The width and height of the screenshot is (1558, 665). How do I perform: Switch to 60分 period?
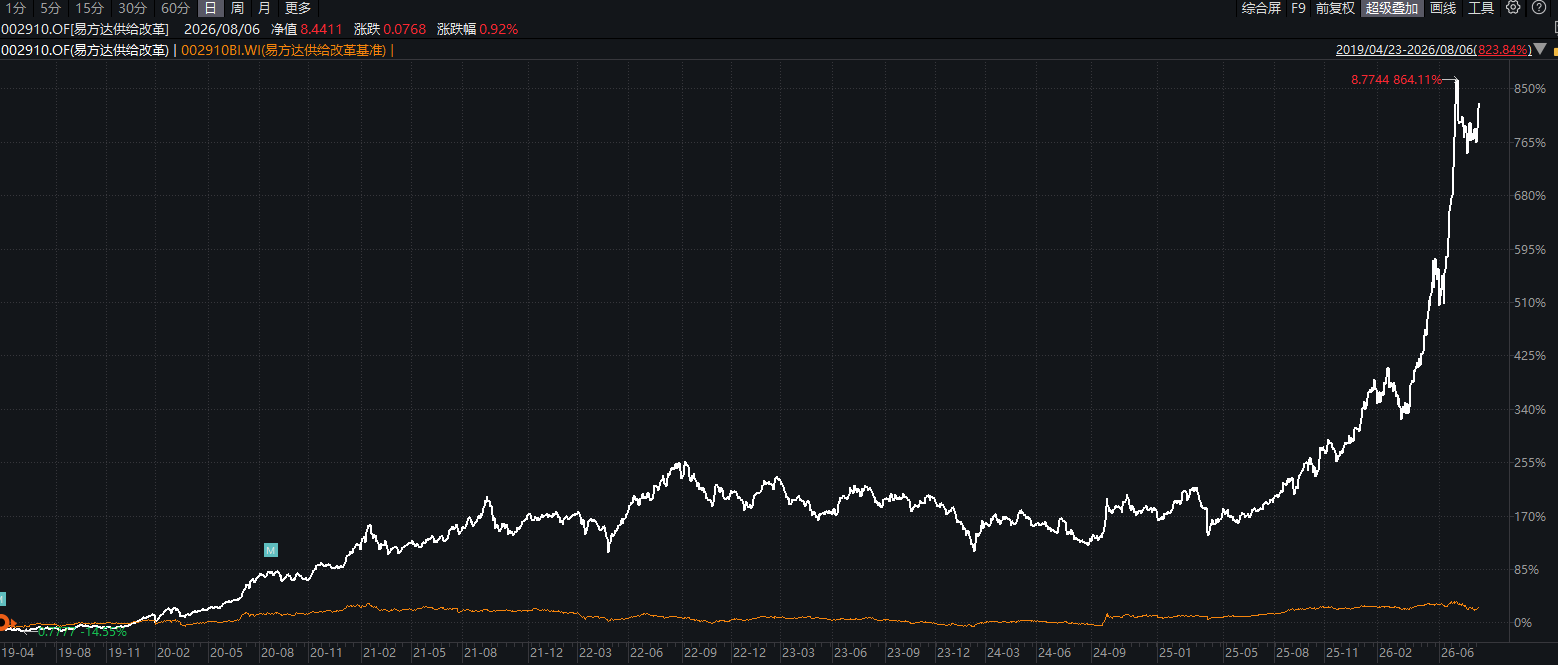point(175,8)
